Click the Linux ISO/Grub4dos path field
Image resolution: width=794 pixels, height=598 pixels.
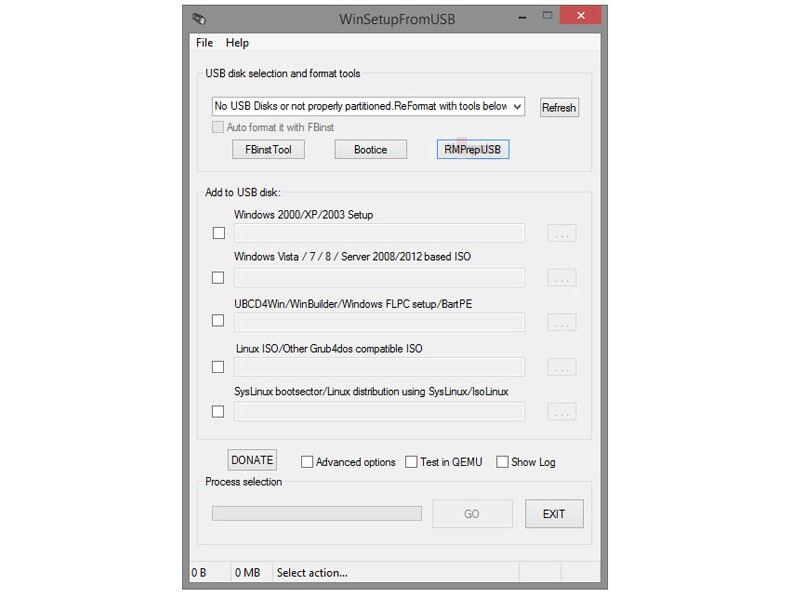(379, 367)
